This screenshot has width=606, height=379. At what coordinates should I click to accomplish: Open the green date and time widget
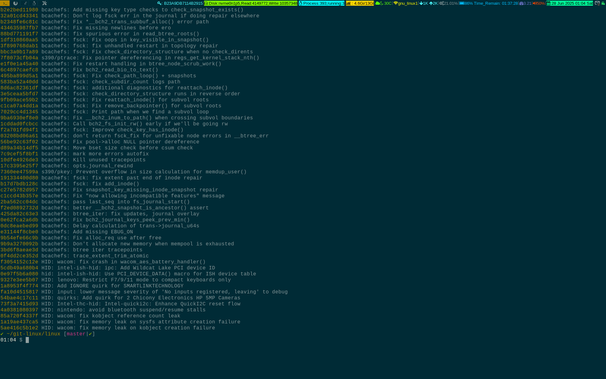coord(570,3)
